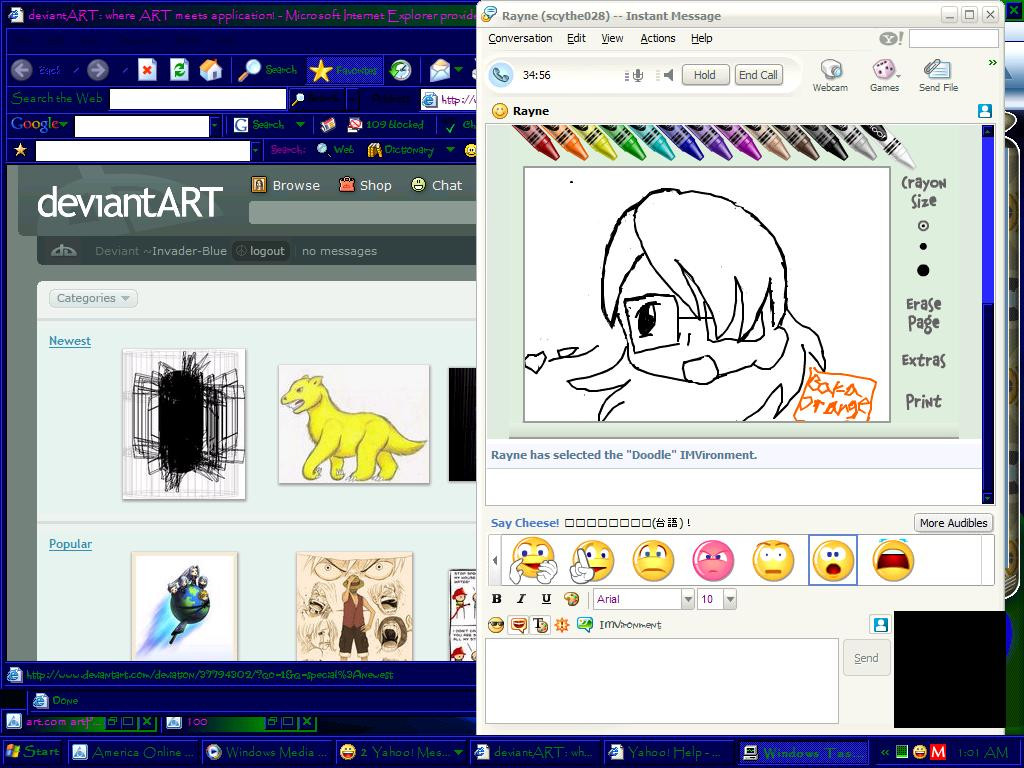The height and width of the screenshot is (768, 1024).
Task: Toggle underline text formatting
Action: [x=546, y=599]
